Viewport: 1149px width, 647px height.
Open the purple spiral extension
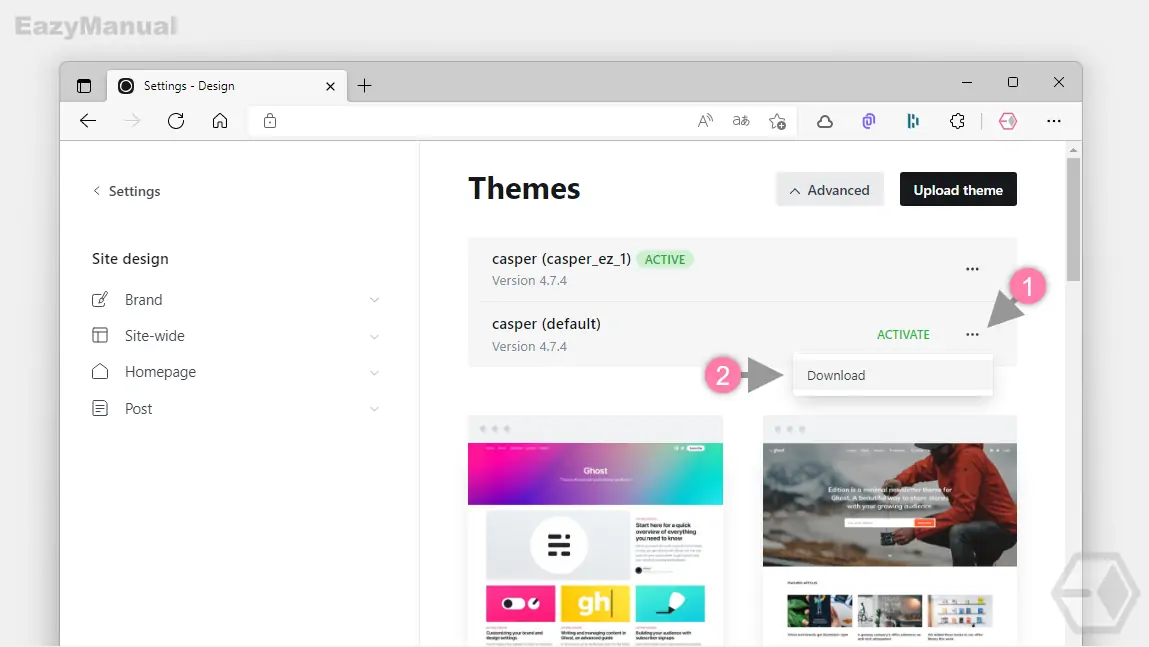pos(868,121)
